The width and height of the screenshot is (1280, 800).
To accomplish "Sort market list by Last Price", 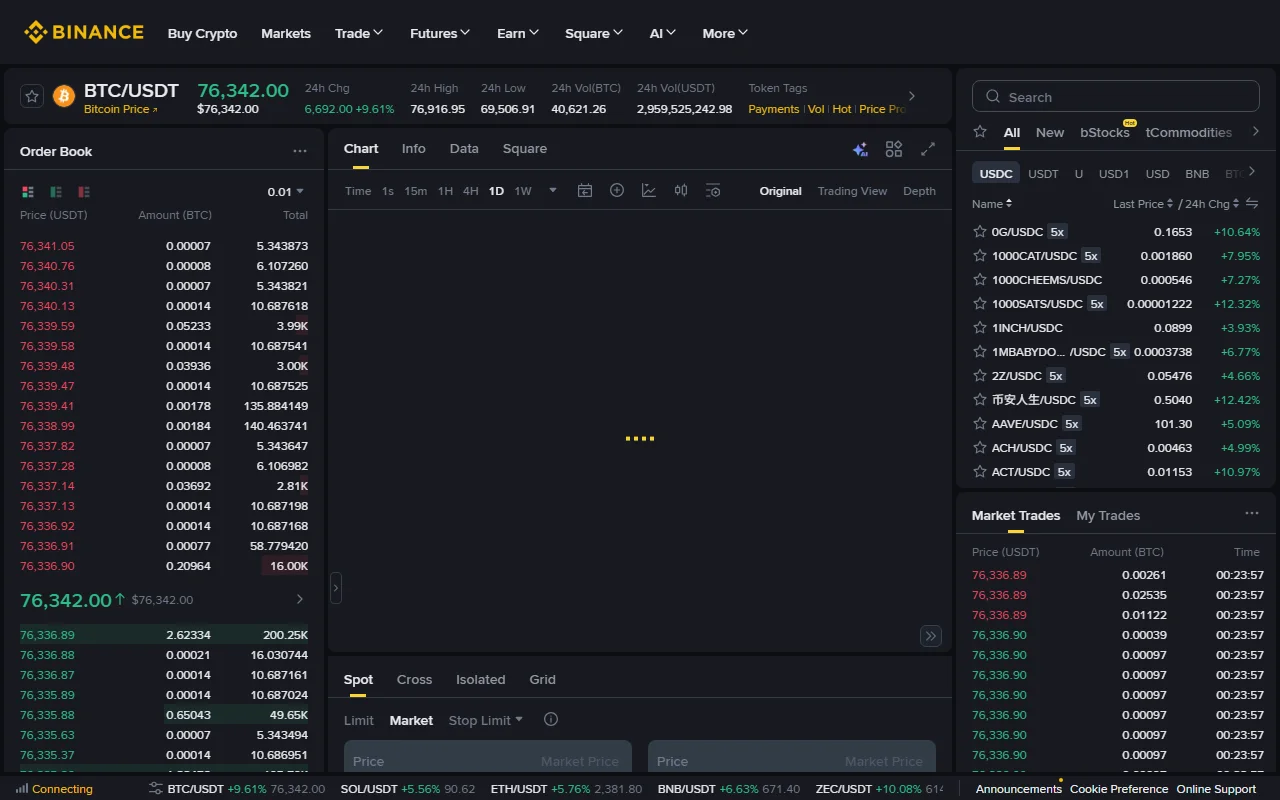I will tap(1143, 204).
